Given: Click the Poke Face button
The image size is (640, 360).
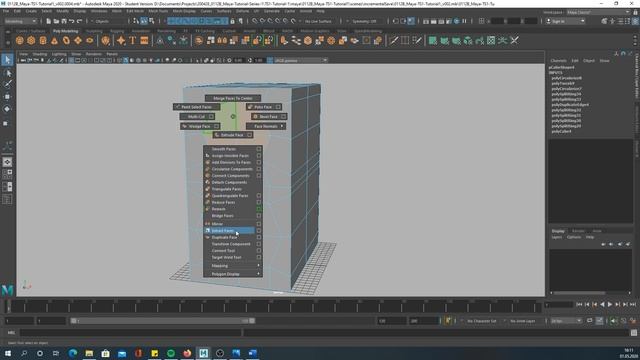Looking at the screenshot, I should [x=264, y=107].
